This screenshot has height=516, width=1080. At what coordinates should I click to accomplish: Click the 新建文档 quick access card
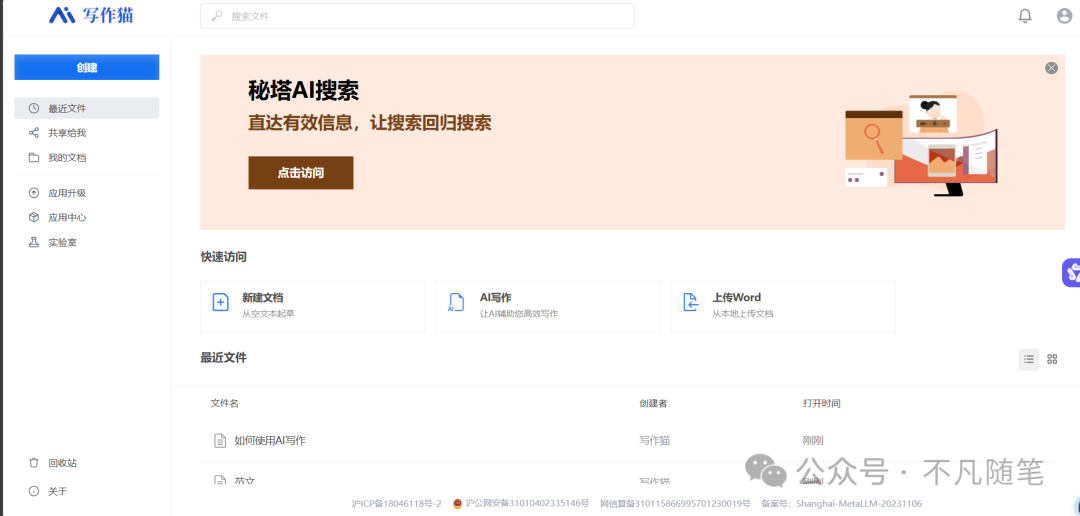(x=313, y=307)
